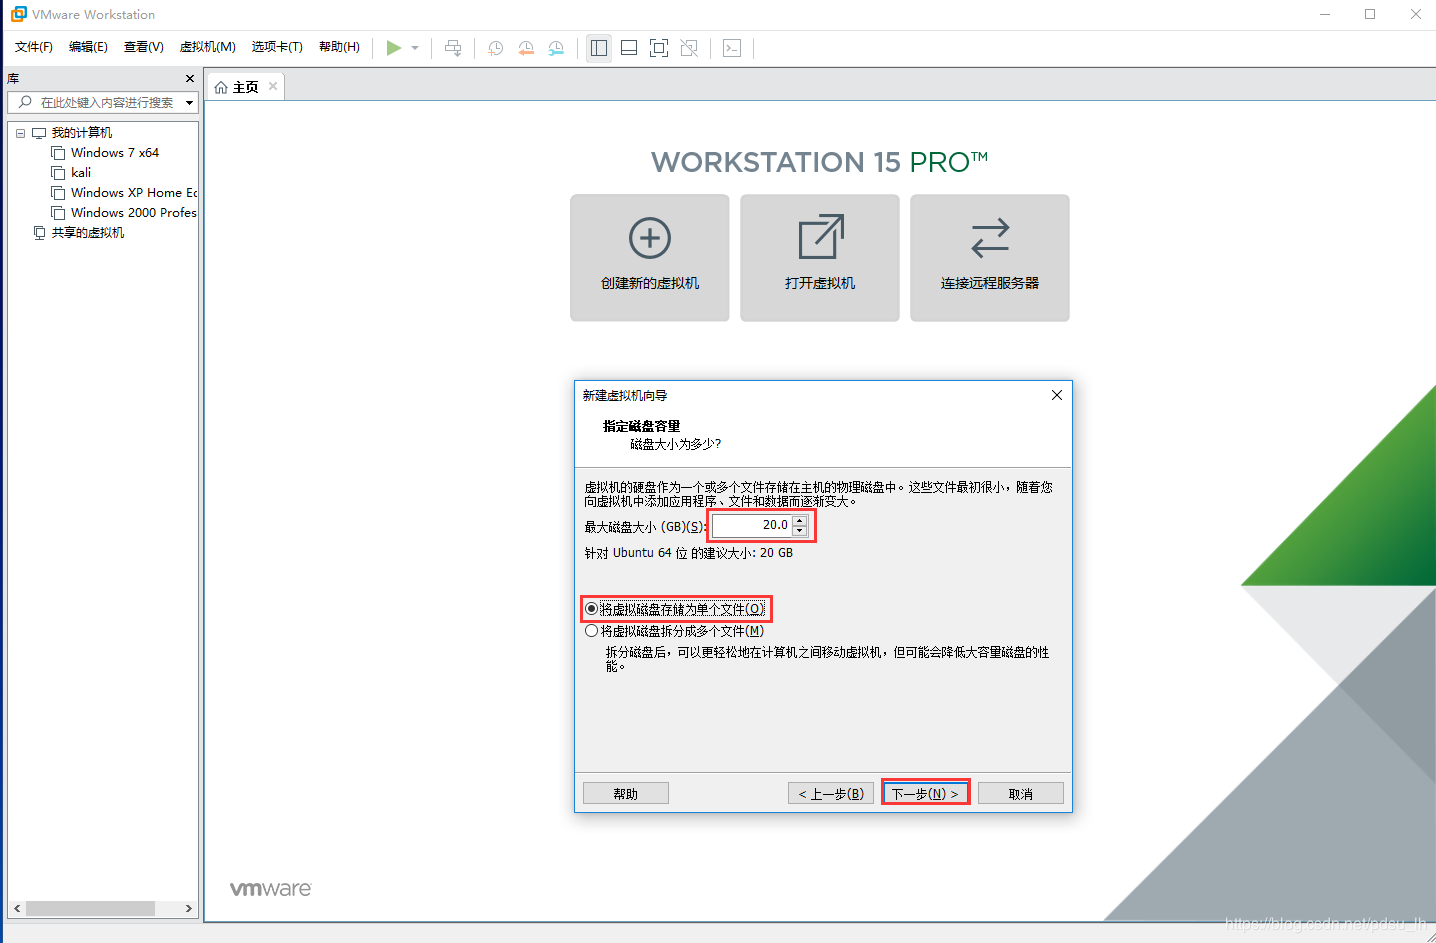Click the console view terminal icon
This screenshot has height=943, width=1436.
point(732,48)
